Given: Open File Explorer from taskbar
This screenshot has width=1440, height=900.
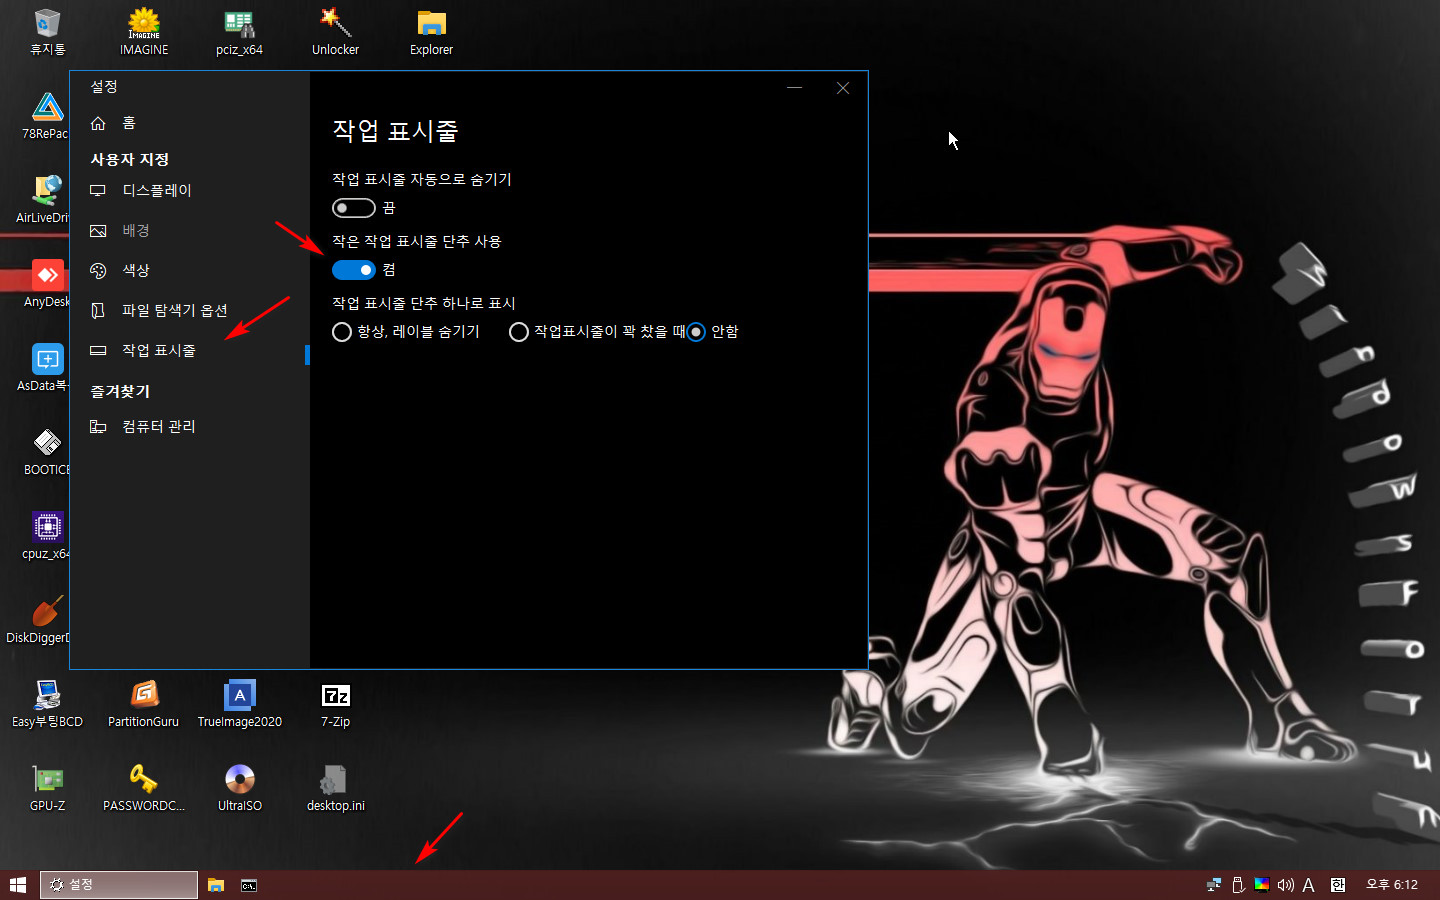Looking at the screenshot, I should [216, 885].
